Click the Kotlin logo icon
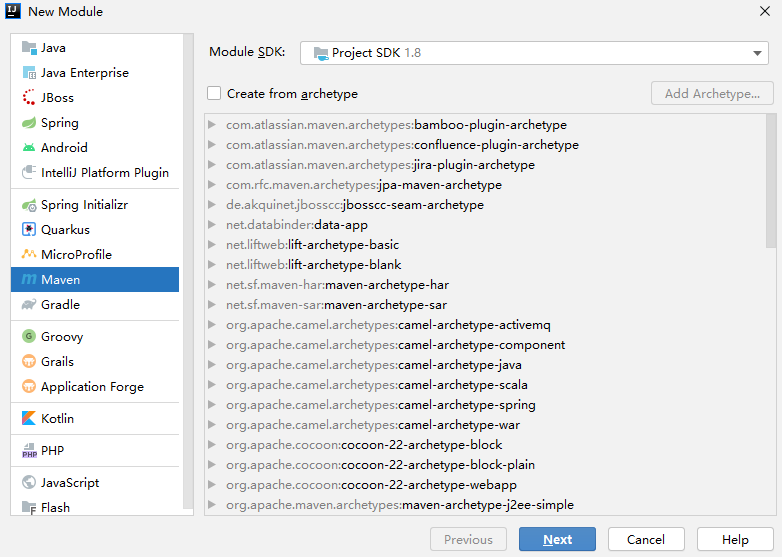 pyautogui.click(x=29, y=419)
